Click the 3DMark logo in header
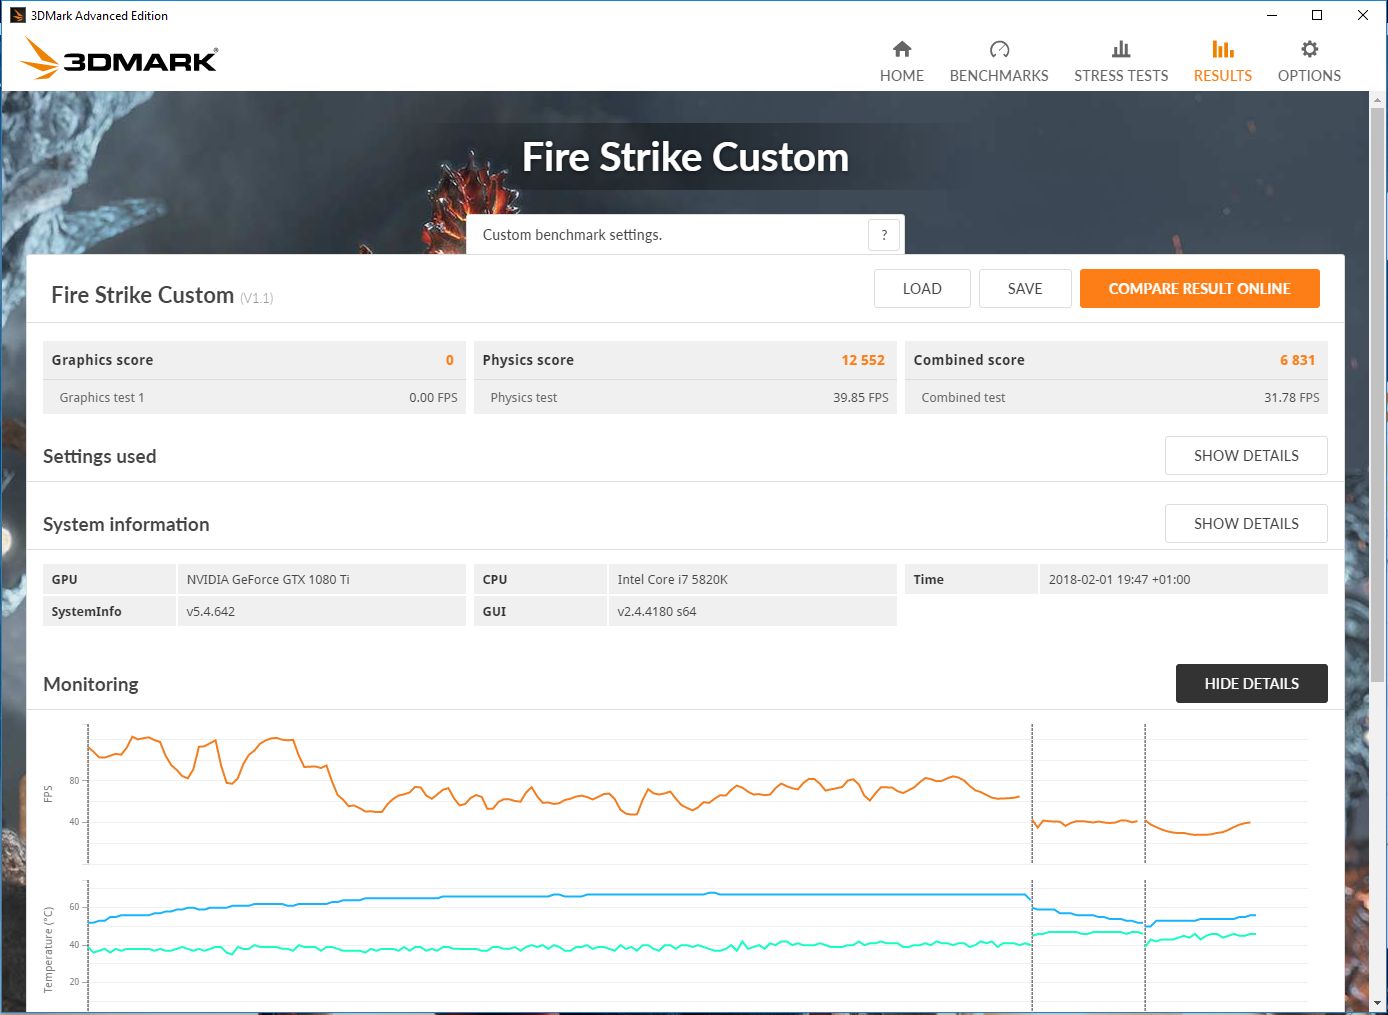The width and height of the screenshot is (1388, 1015). point(120,59)
